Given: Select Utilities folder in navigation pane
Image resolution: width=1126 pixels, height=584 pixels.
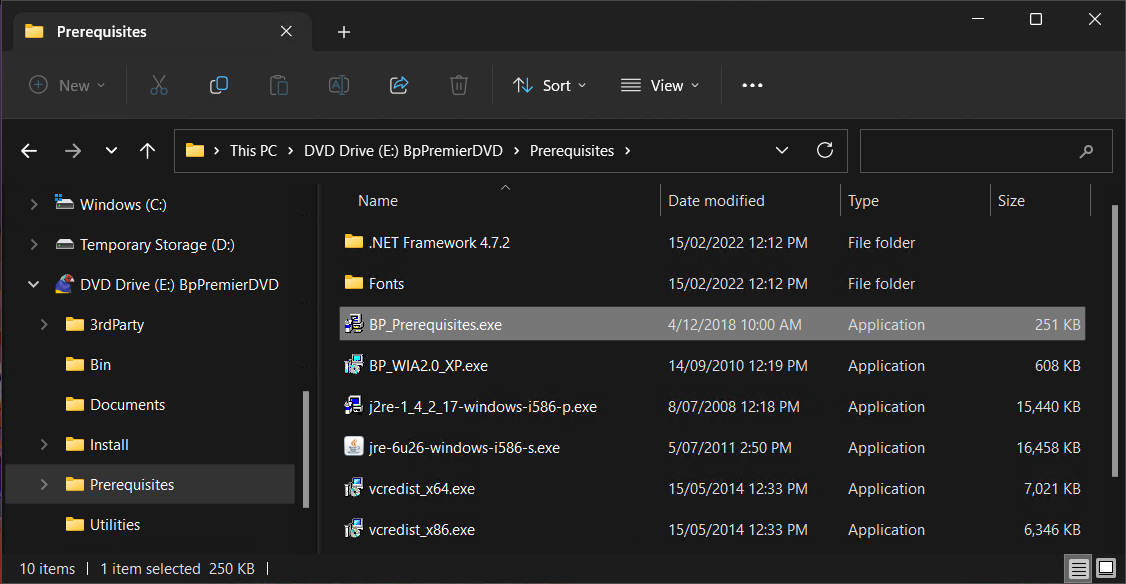Looking at the screenshot, I should [x=114, y=524].
